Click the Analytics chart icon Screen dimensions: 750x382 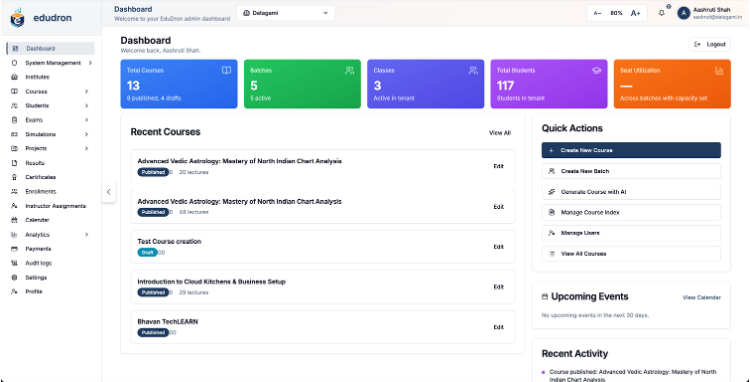pyautogui.click(x=14, y=235)
